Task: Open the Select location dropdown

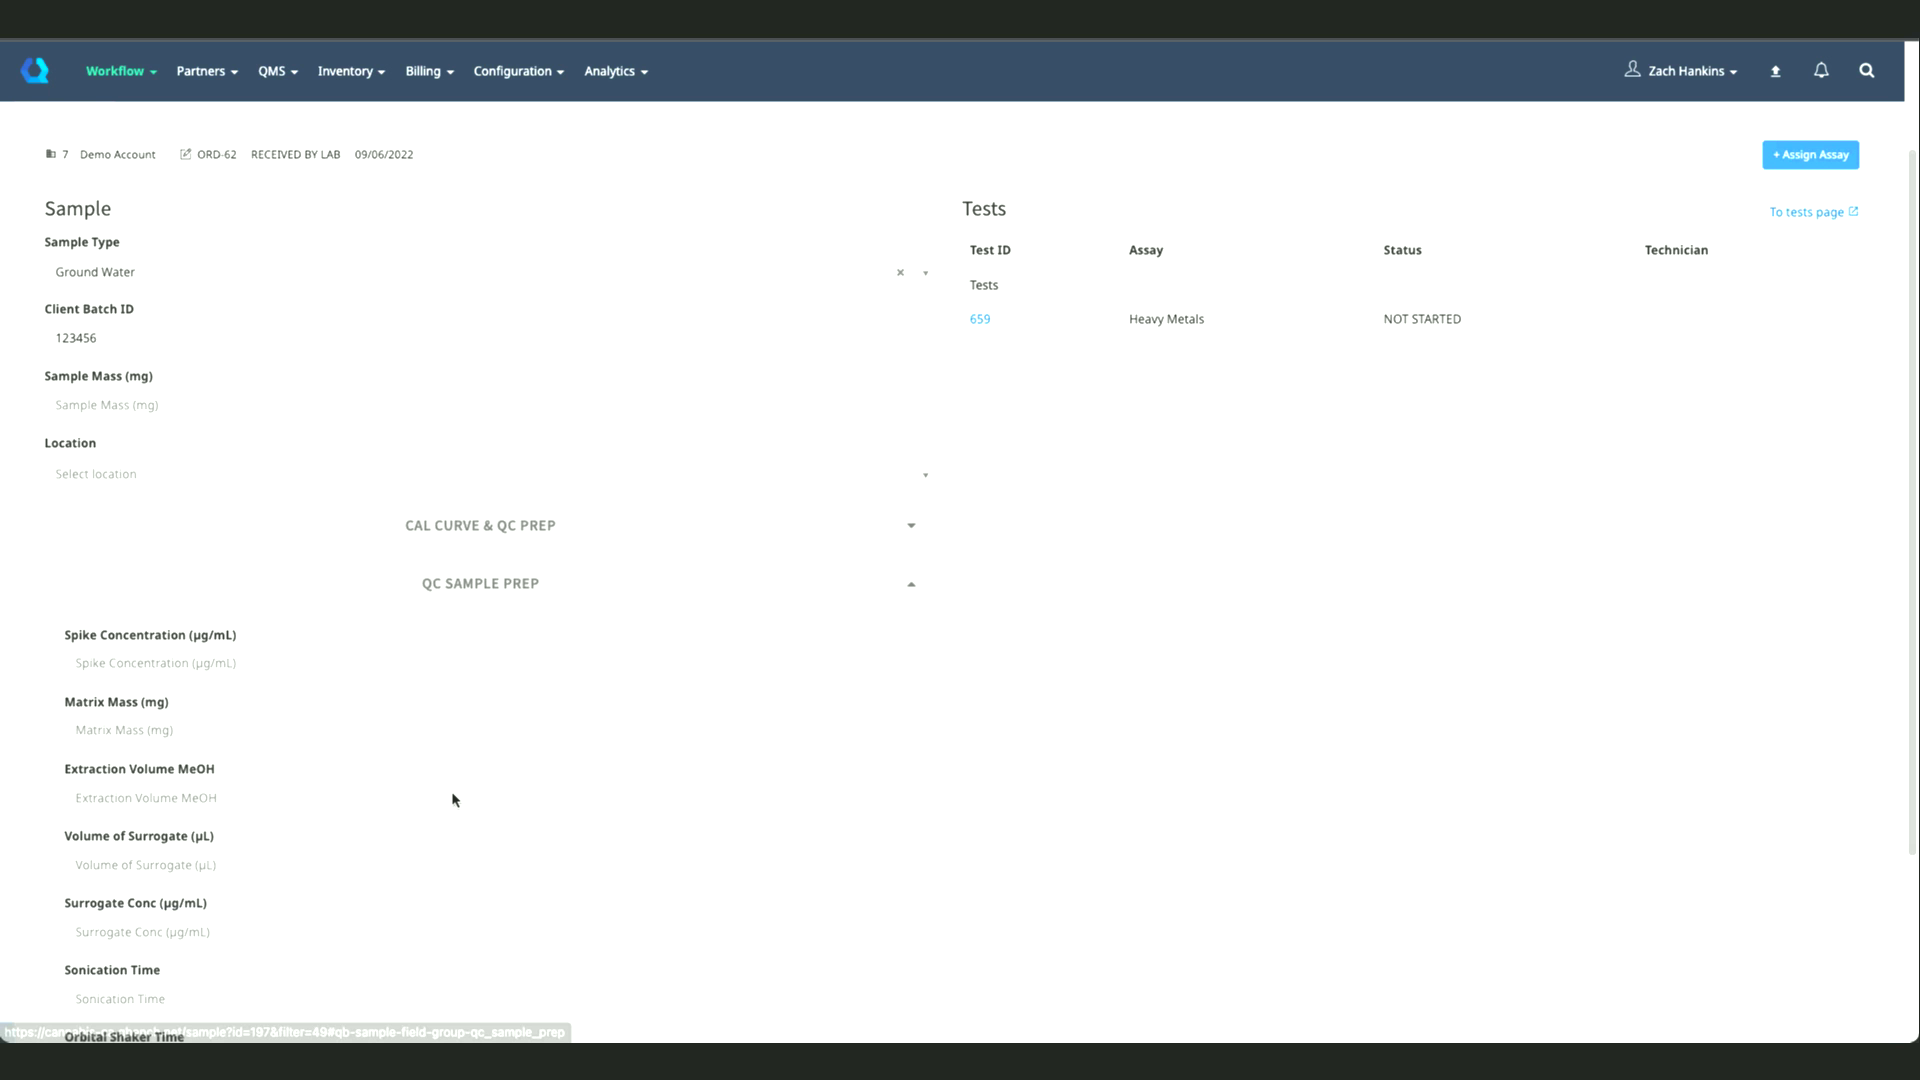Action: [490, 474]
